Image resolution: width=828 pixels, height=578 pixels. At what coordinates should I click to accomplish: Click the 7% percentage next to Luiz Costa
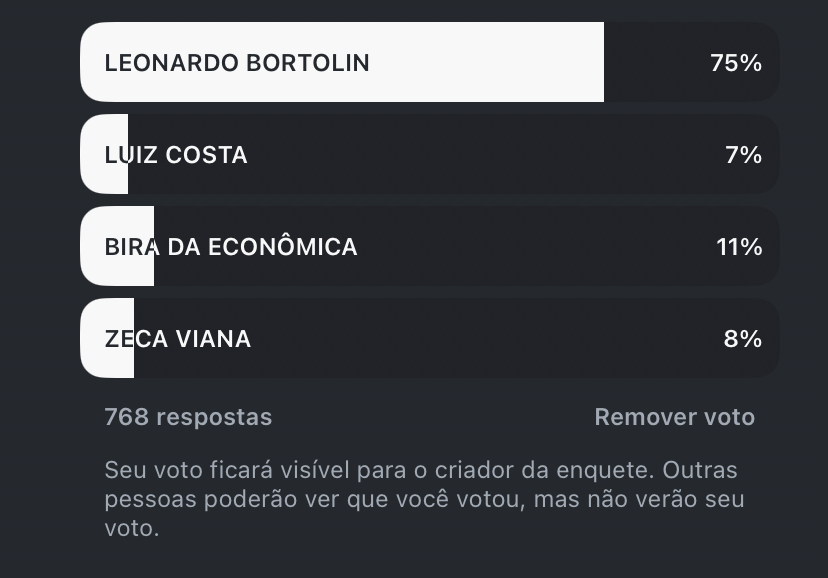[x=744, y=154]
